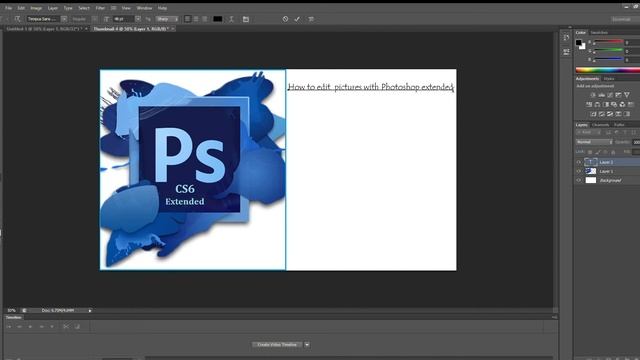Viewport: 640px width, 360px height.
Task: Click the 3D text icon in options bar
Action: [311, 19]
